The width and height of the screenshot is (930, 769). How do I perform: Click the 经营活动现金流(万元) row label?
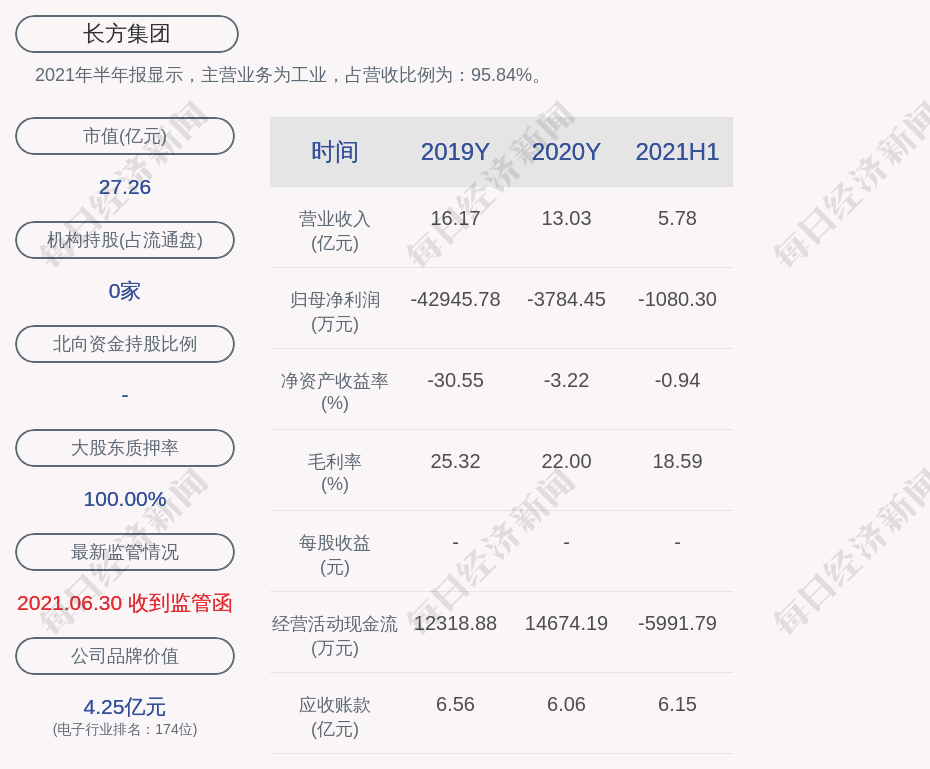click(335, 635)
